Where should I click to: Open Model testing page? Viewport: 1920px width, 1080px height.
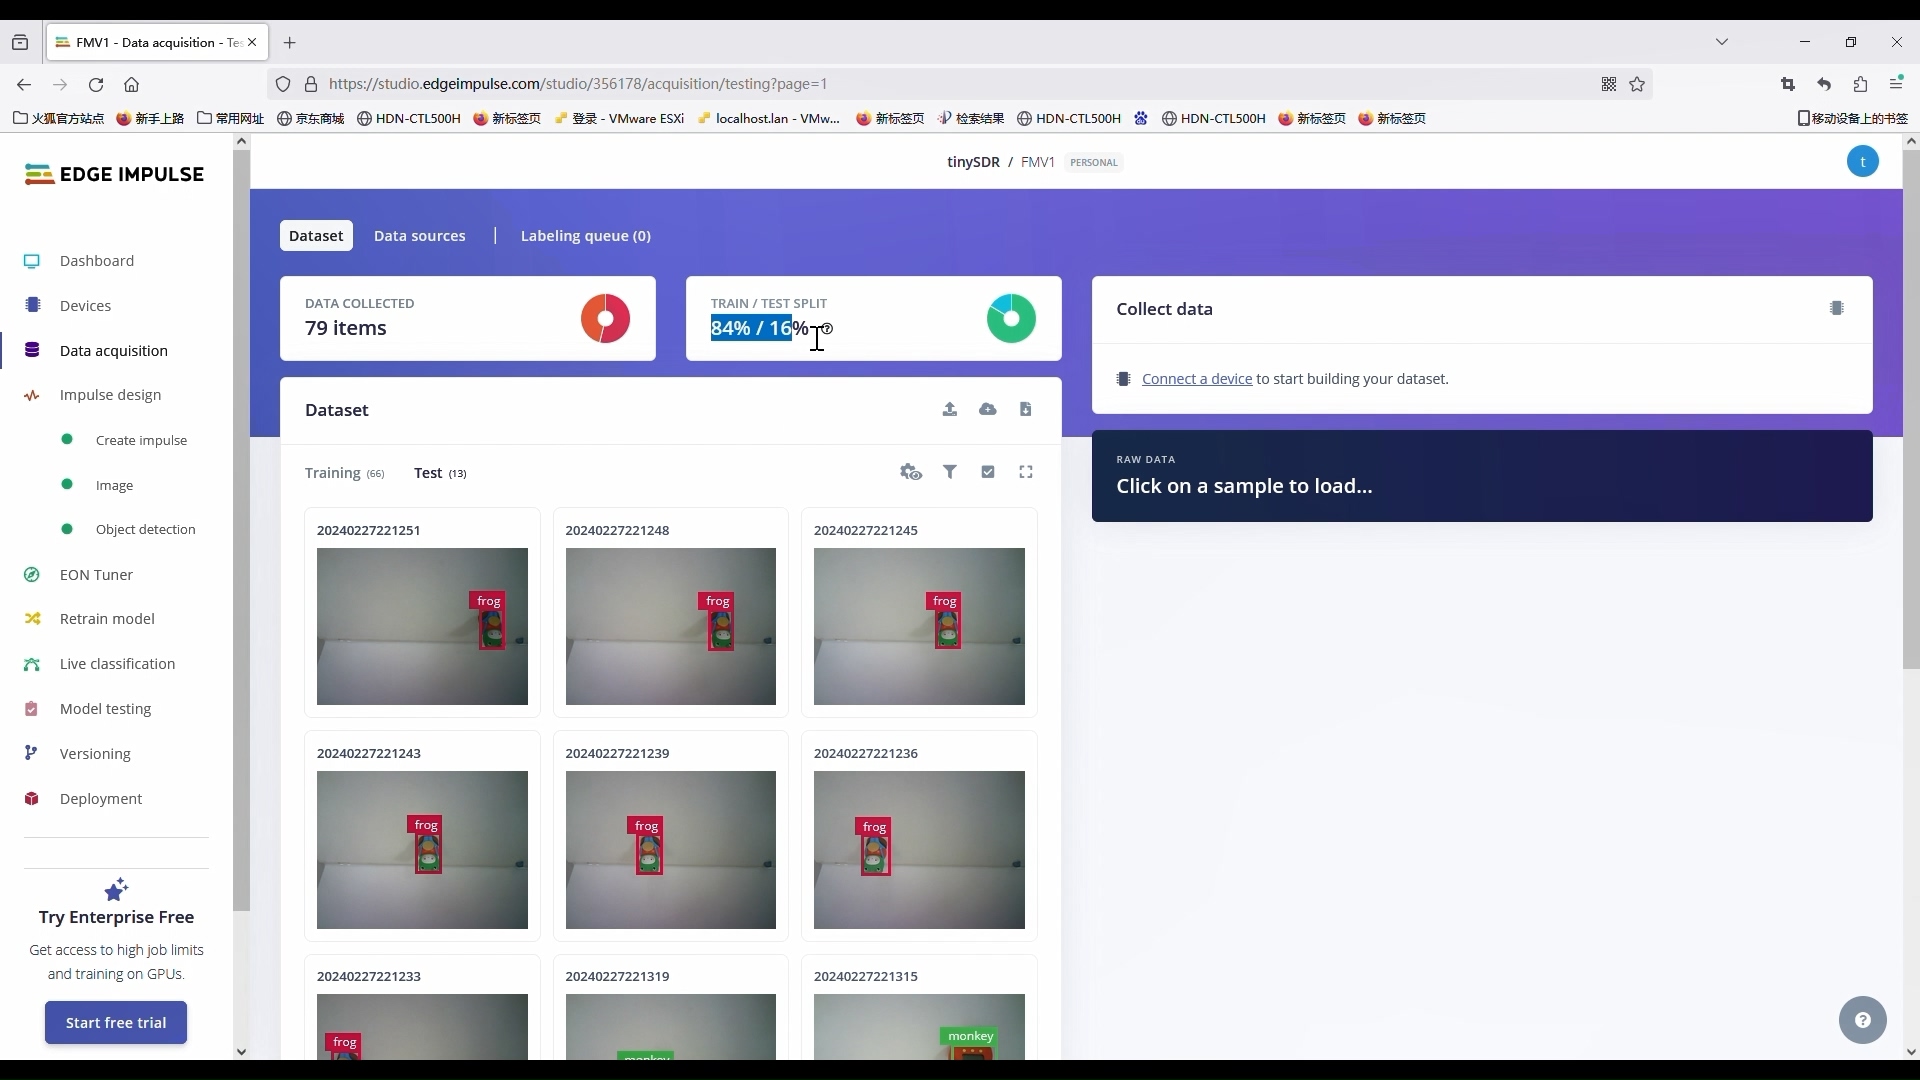pyautogui.click(x=105, y=709)
